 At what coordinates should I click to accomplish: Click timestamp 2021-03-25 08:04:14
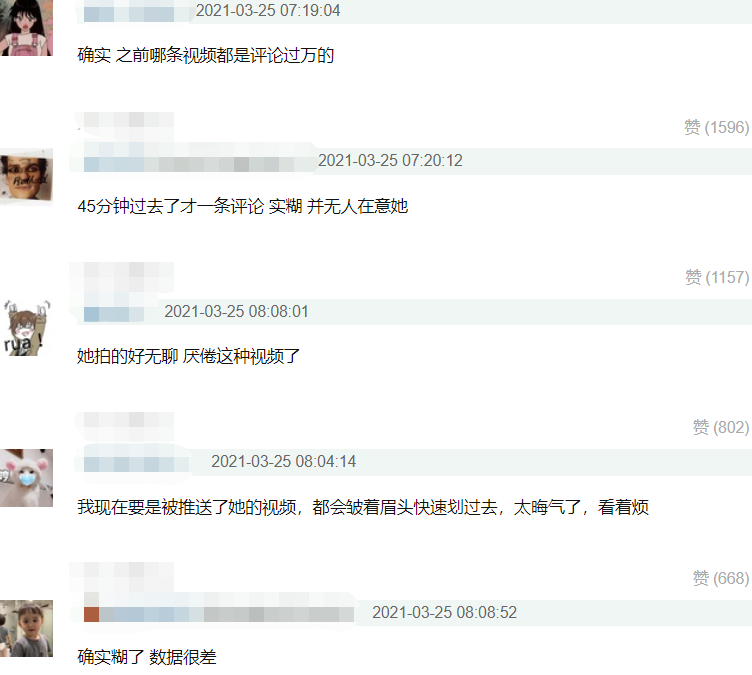pos(283,462)
